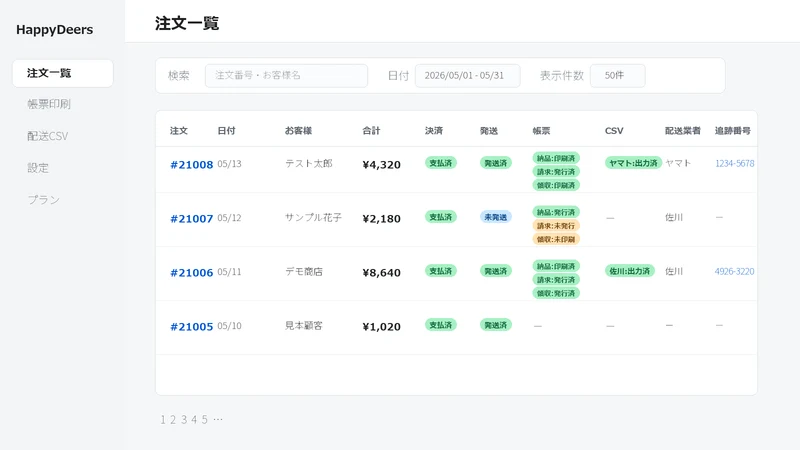
Task: Click customer name サンプル花子
Action: [313, 218]
